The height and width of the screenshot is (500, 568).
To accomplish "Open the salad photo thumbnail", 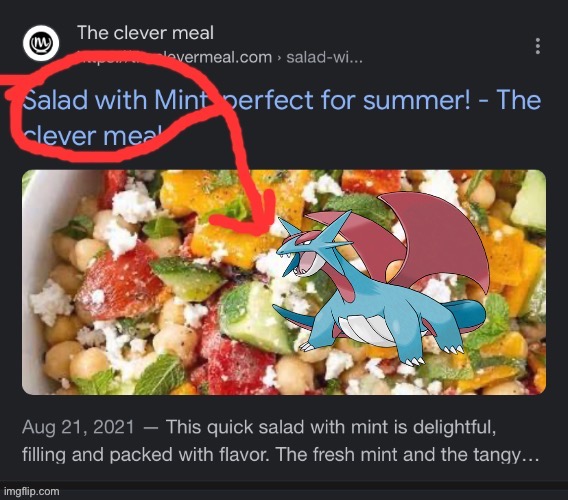I will (284, 282).
